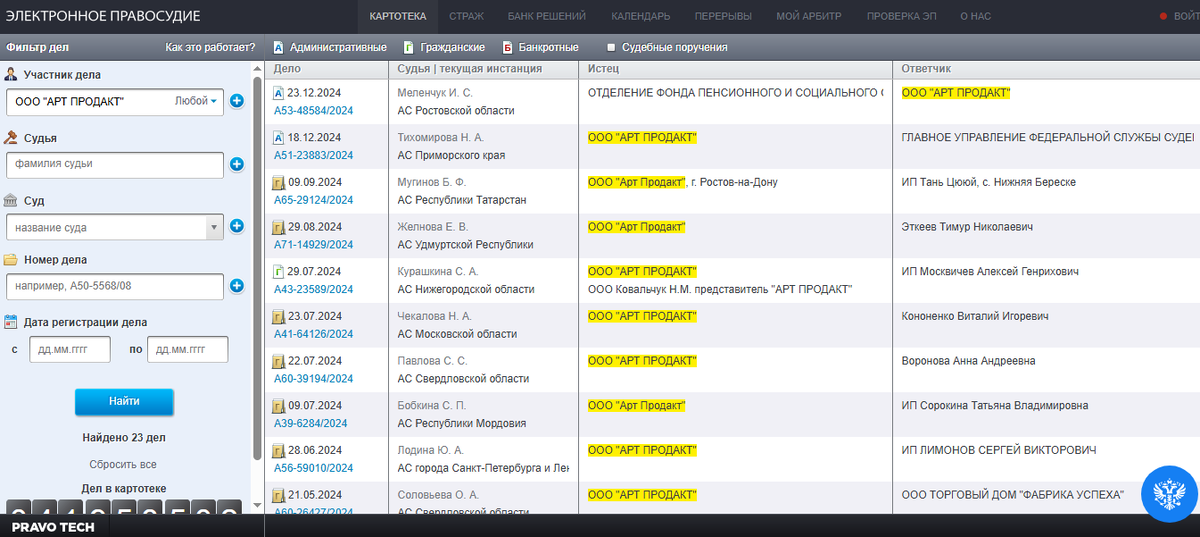
Task: Click the PRAVO TECH footer logo
Action: click(x=53, y=527)
